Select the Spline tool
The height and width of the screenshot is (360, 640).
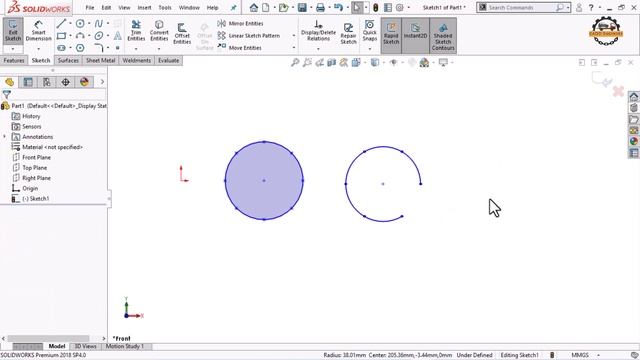98,24
